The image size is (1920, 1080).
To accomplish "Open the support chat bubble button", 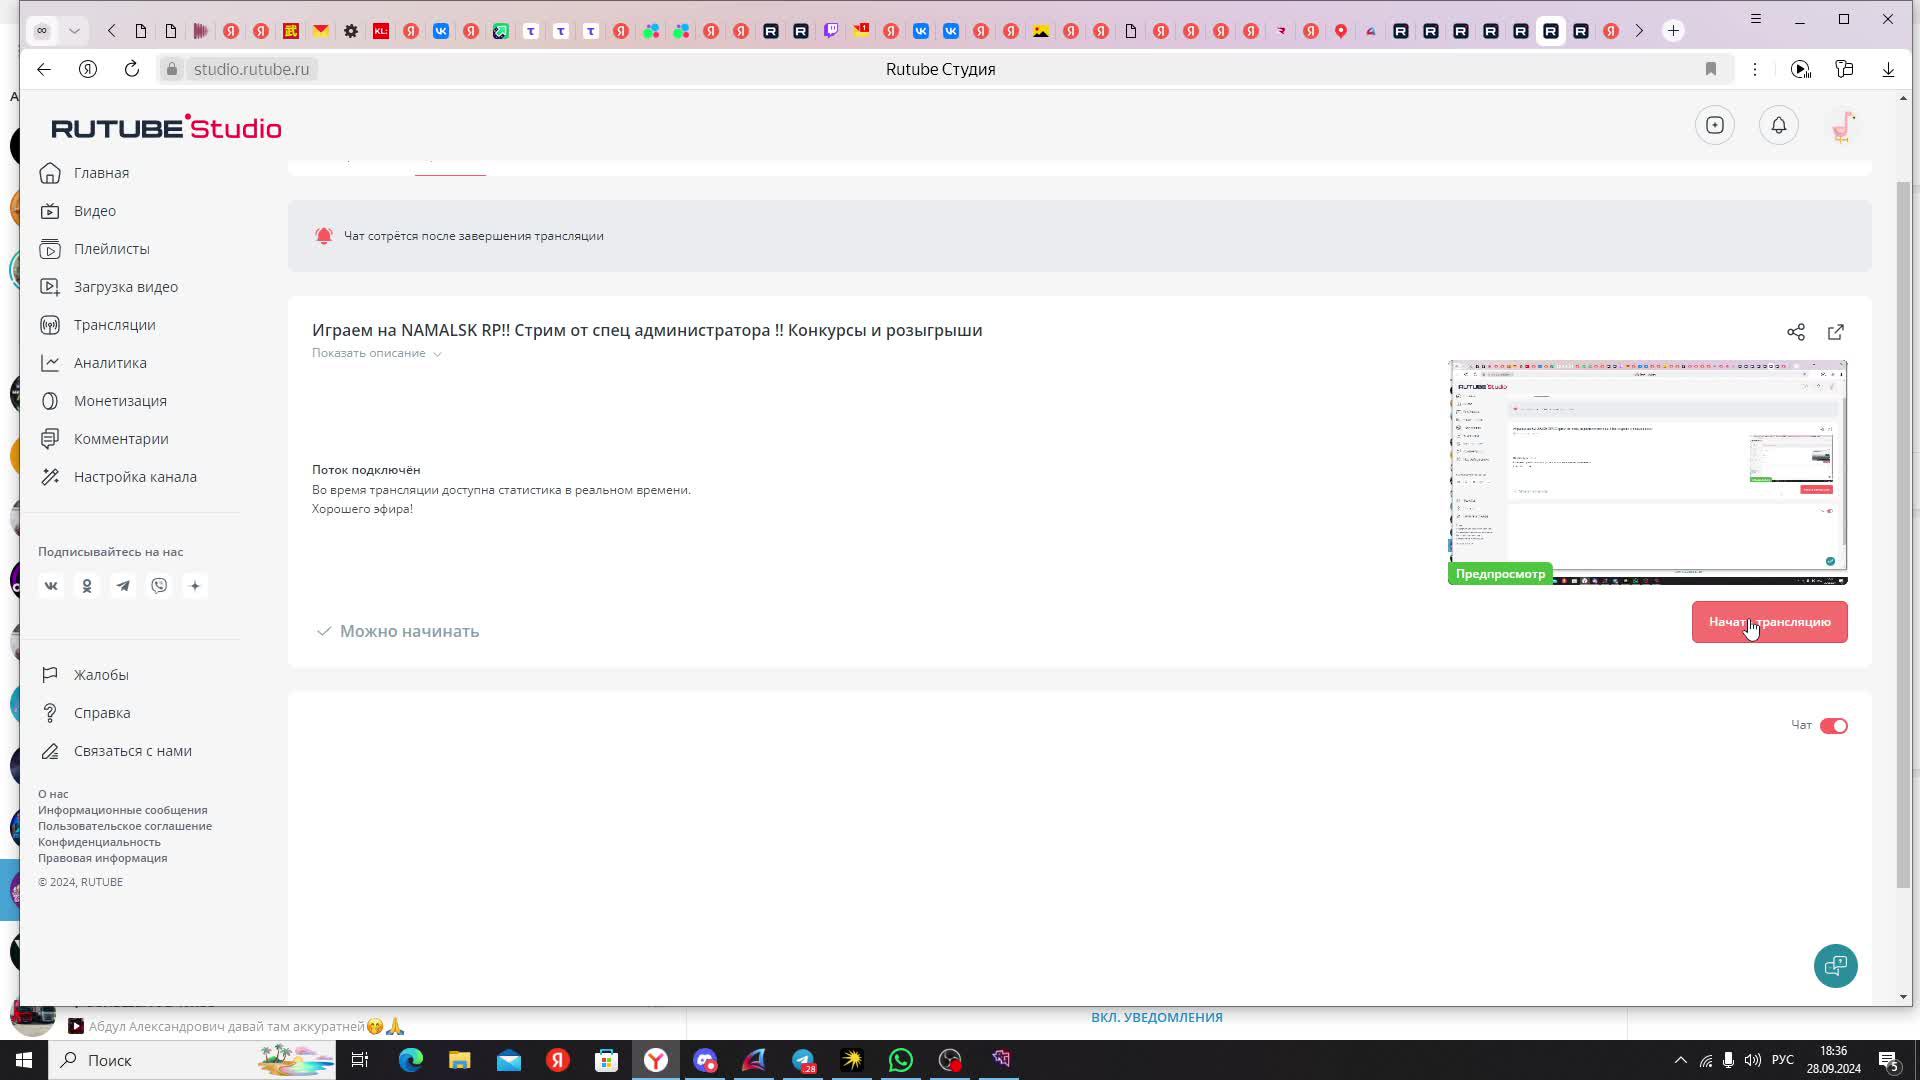I will 1836,966.
